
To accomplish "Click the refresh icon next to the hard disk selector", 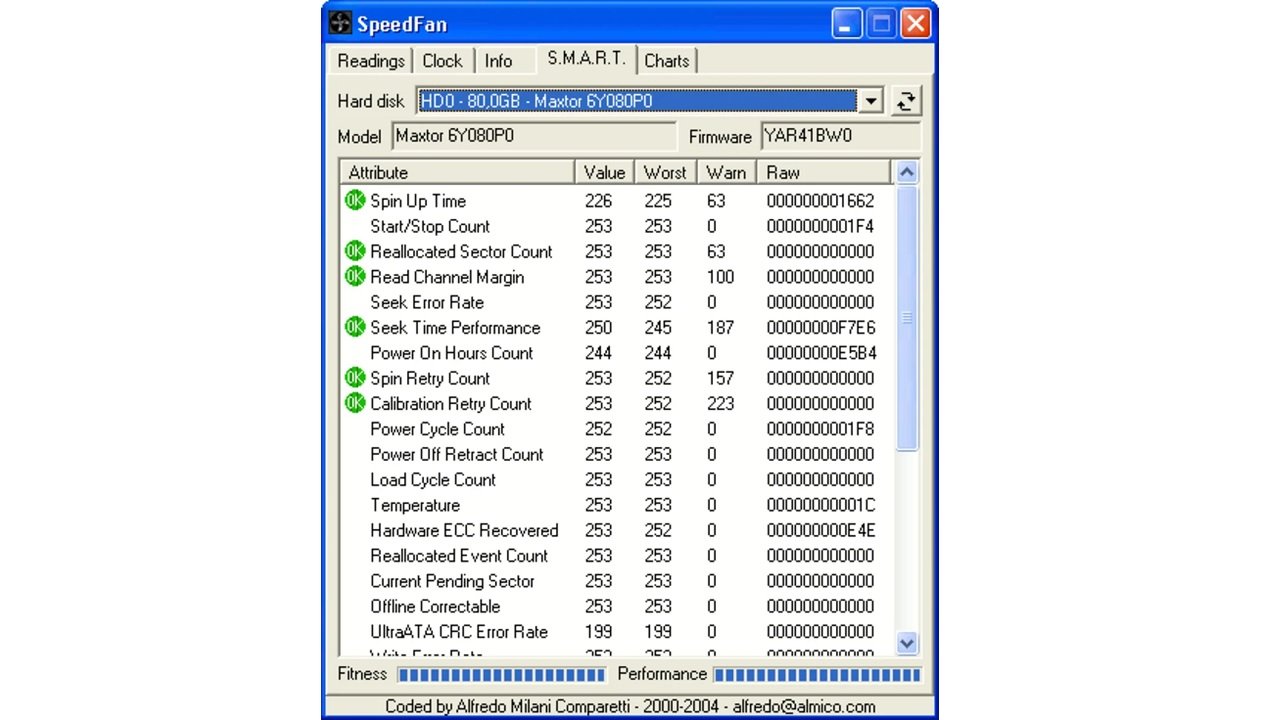I will pyautogui.click(x=906, y=100).
